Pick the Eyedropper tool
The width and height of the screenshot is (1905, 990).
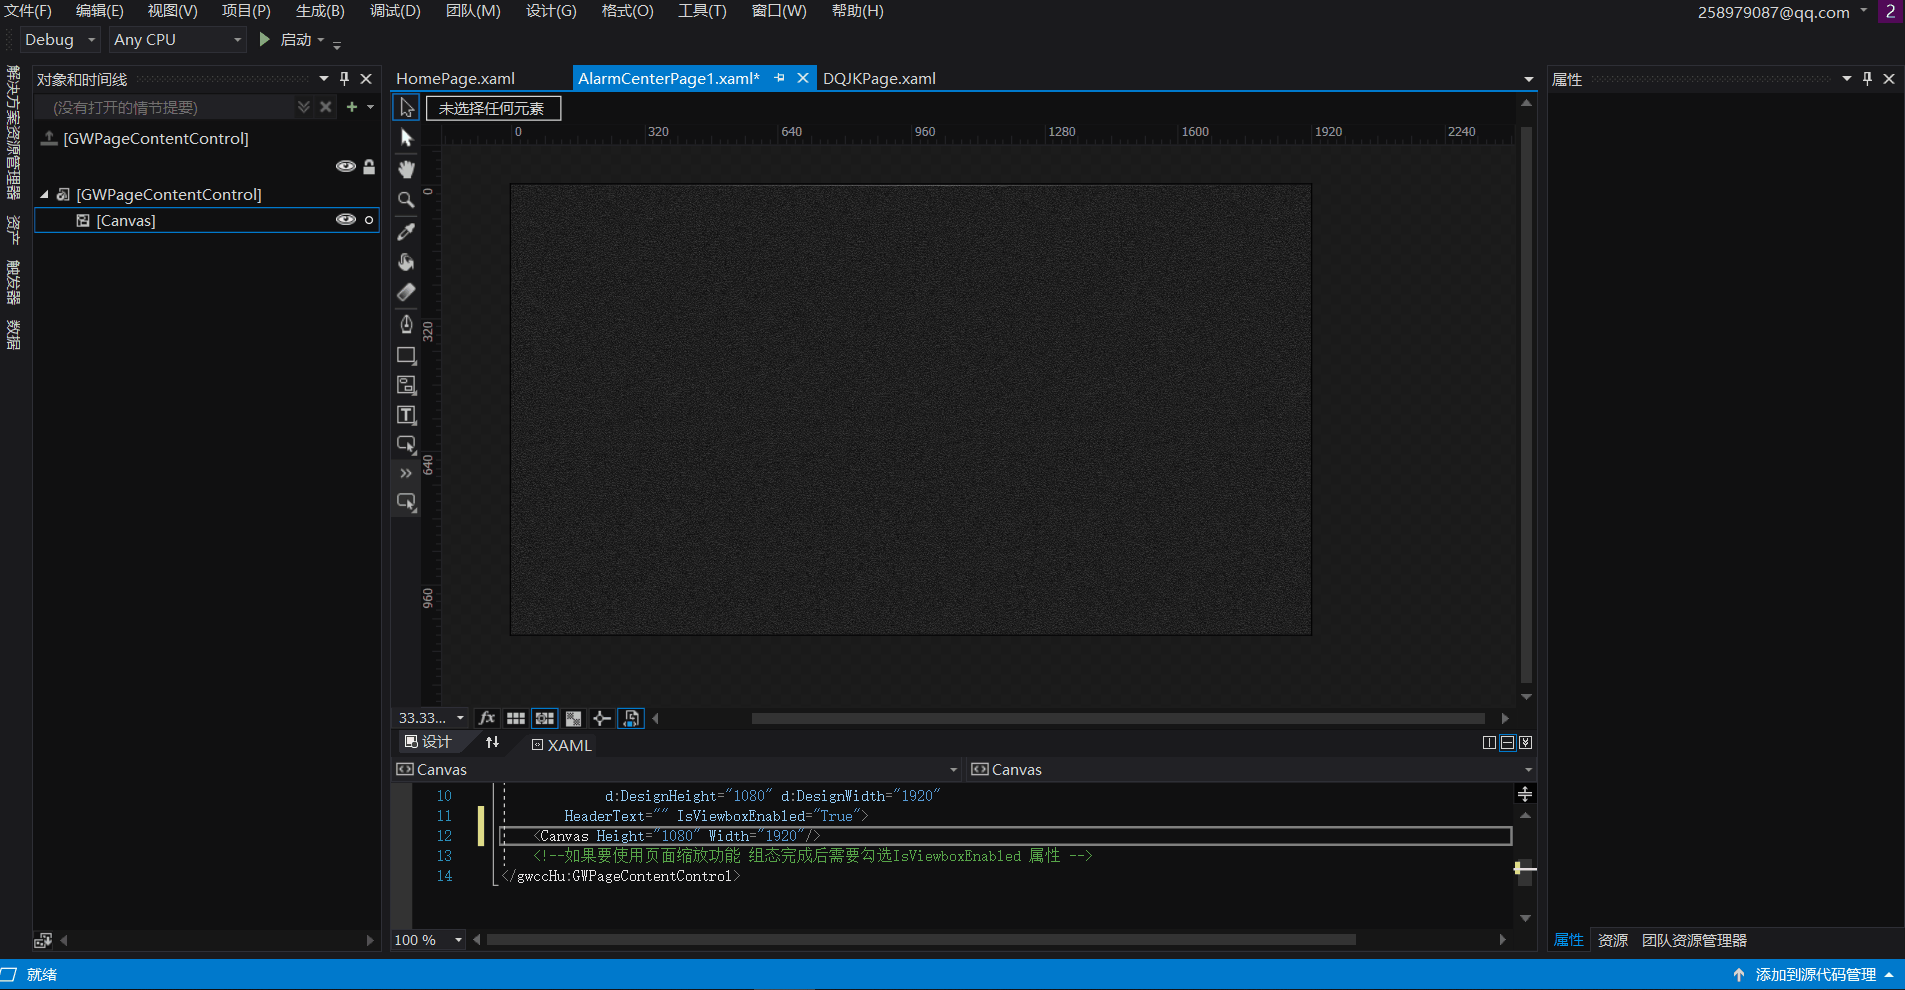pos(406,231)
